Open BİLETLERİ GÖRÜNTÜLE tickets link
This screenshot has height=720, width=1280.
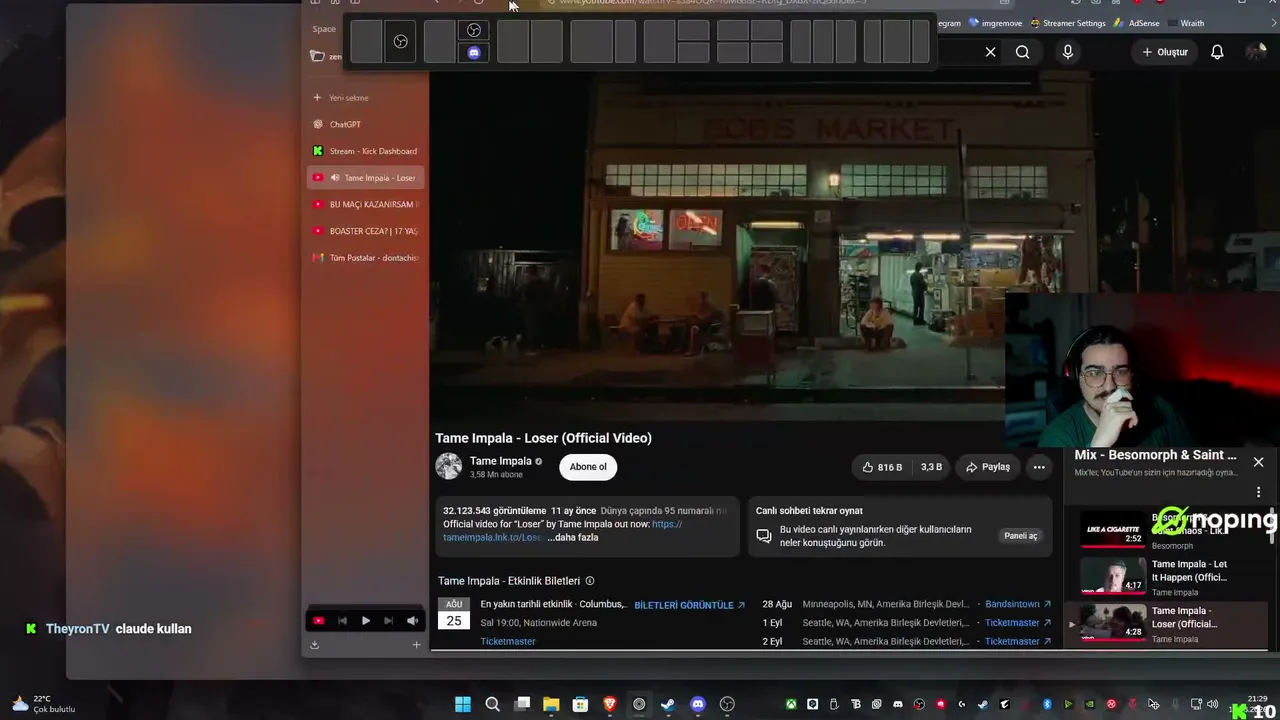pos(690,605)
